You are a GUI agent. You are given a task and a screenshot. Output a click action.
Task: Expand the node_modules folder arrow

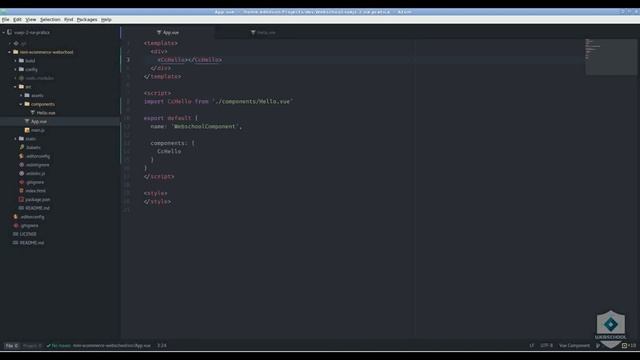[x=16, y=78]
